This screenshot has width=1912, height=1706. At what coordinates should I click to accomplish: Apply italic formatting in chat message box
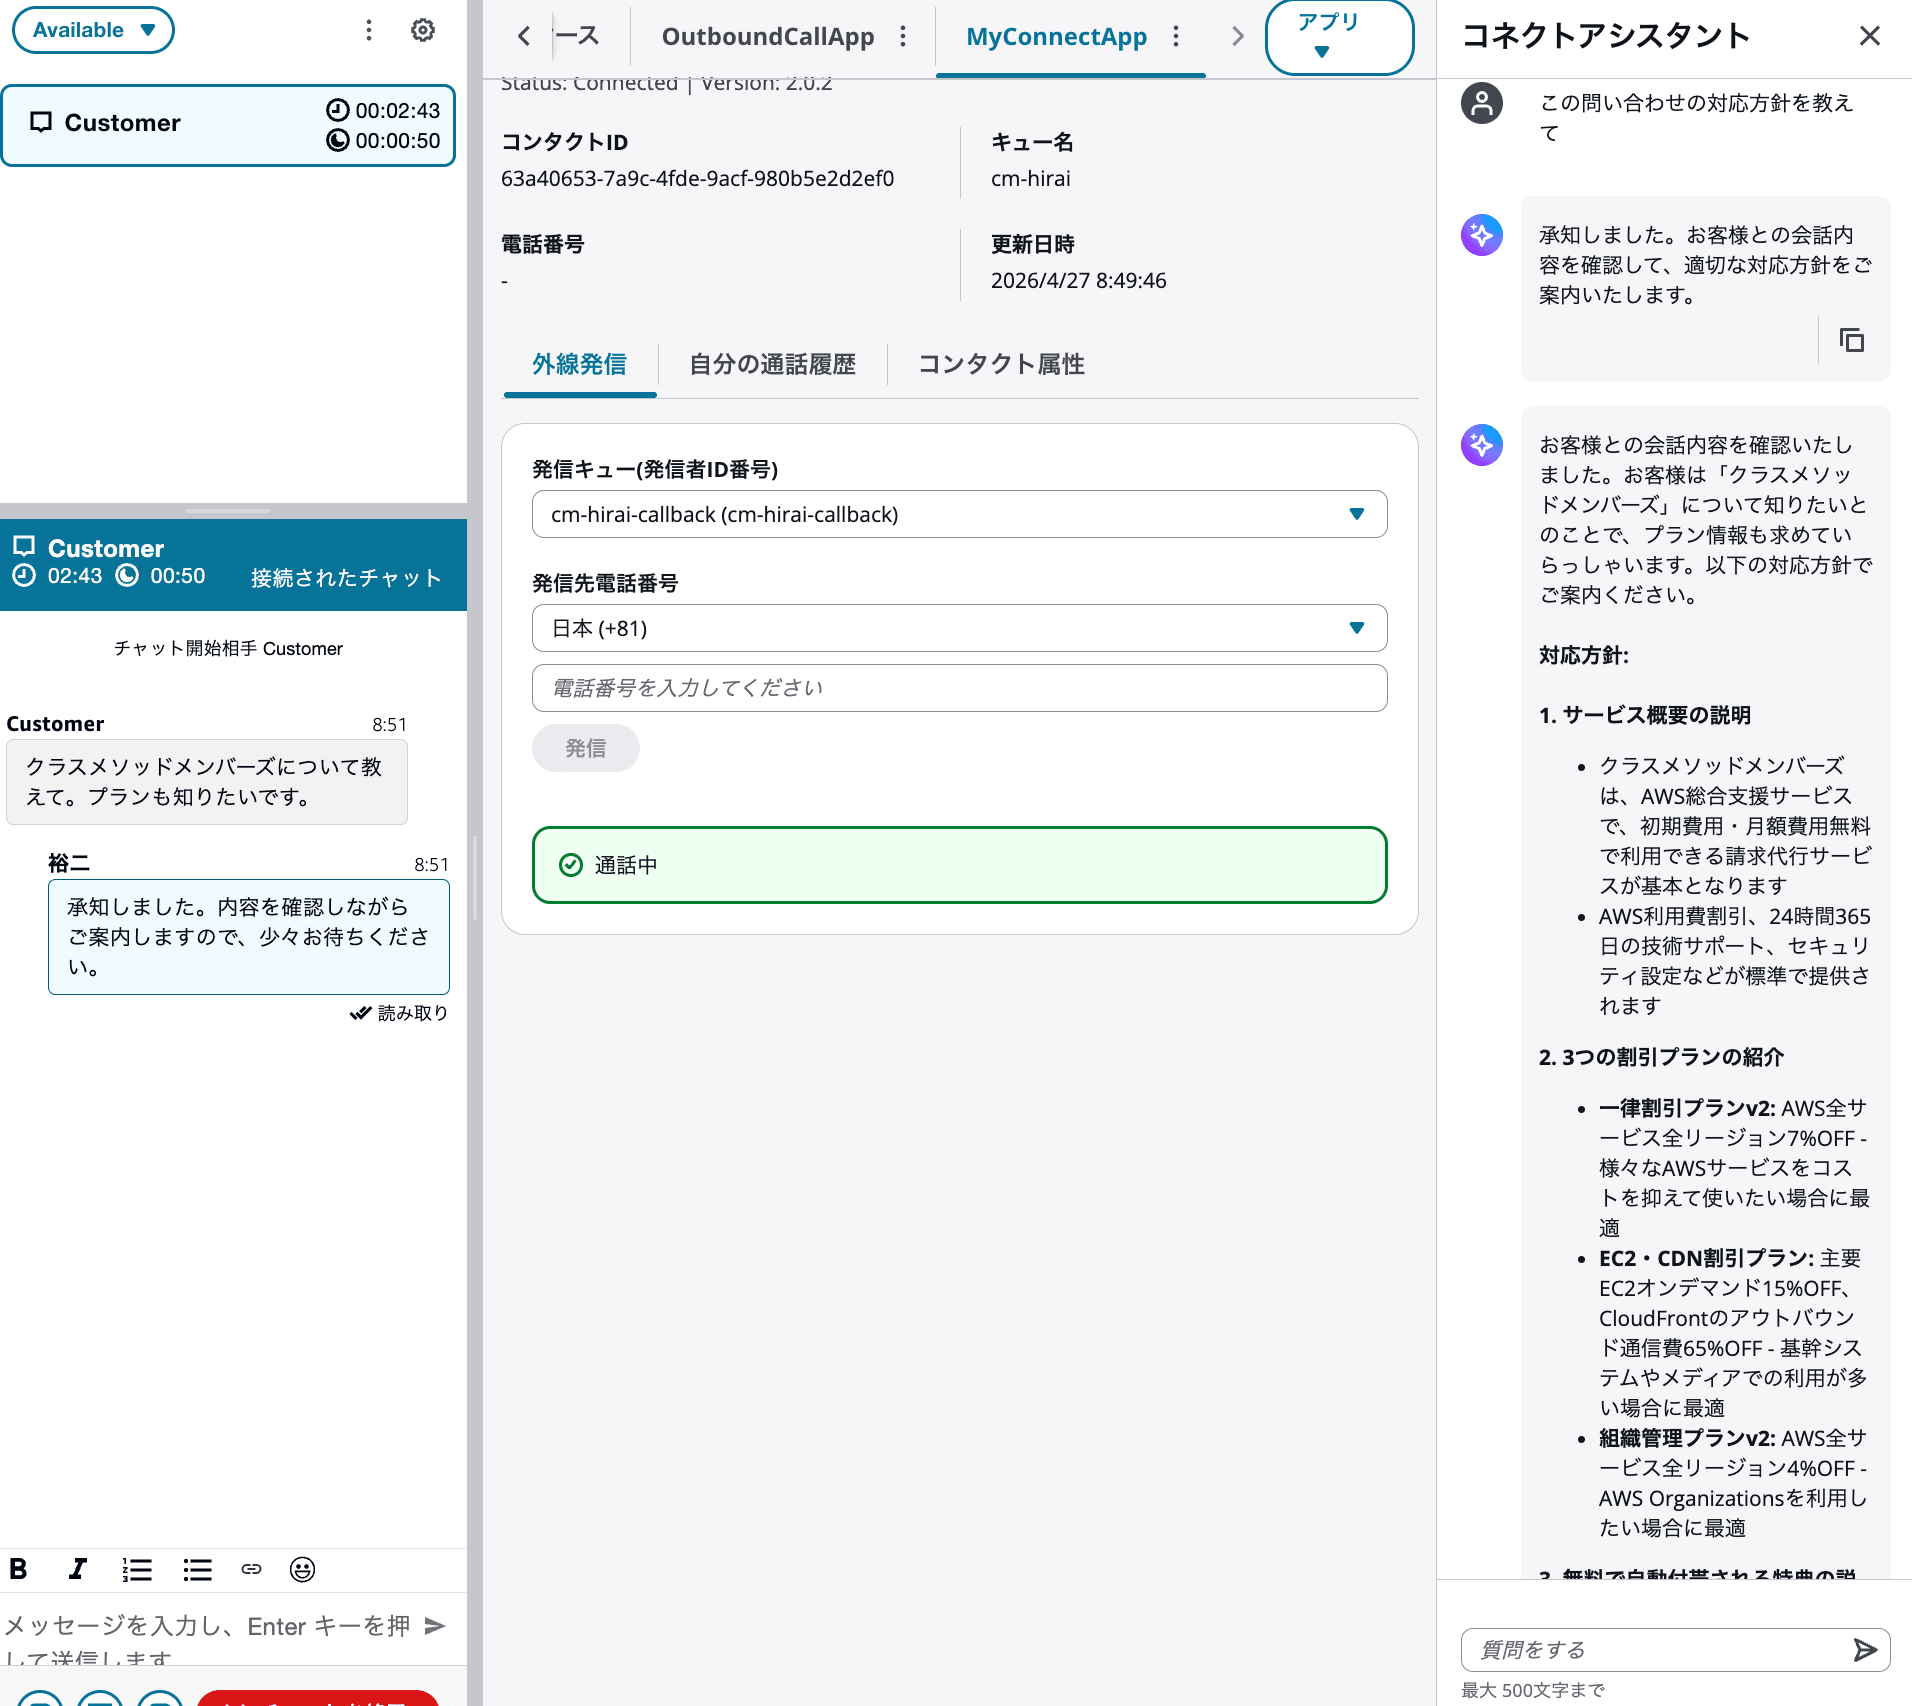[77, 1569]
